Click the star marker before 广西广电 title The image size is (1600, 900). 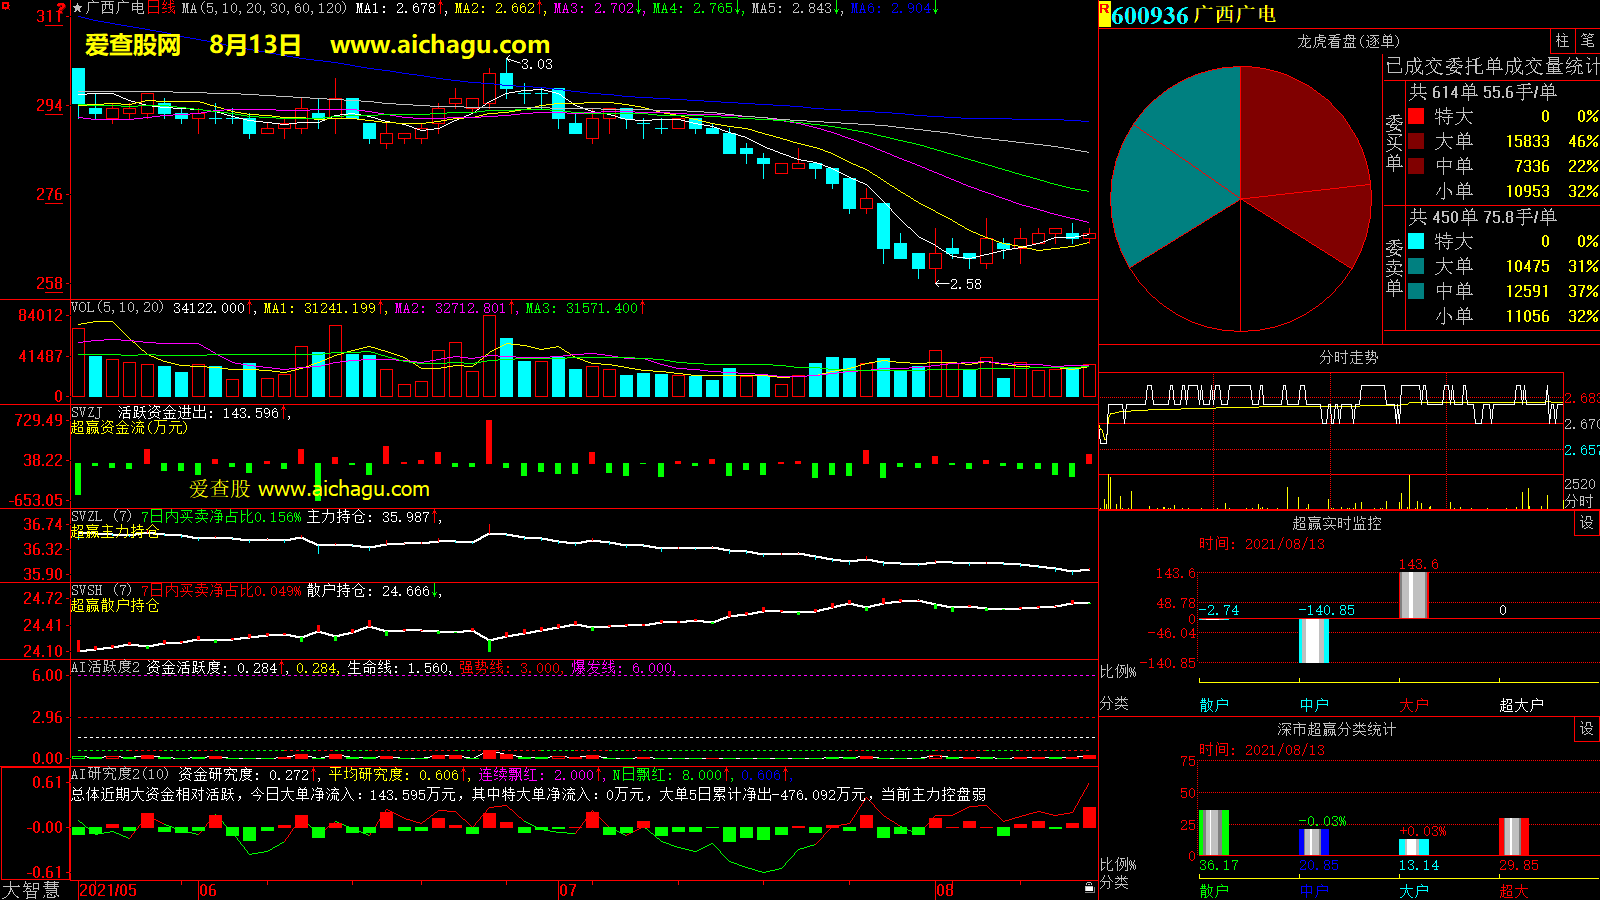[78, 8]
